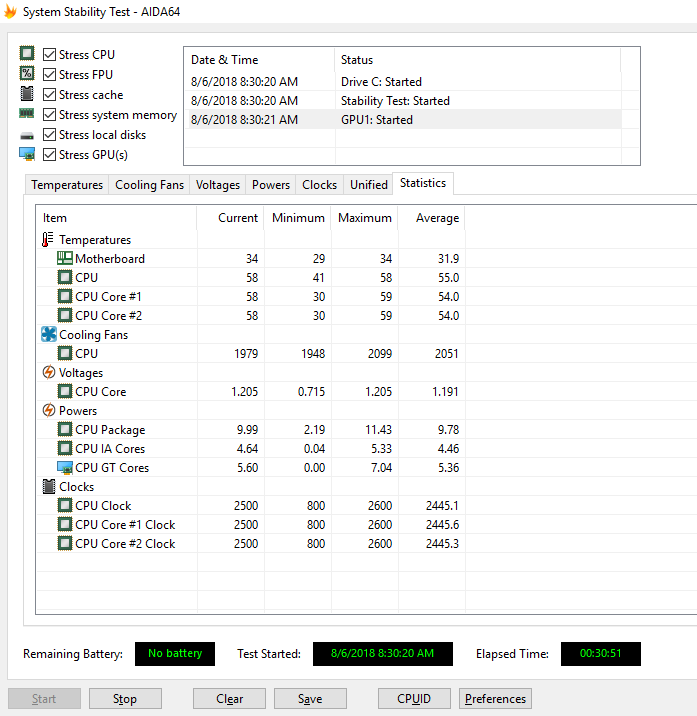The image size is (697, 716).
Task: Show the Clocks tab
Action: [x=319, y=184]
